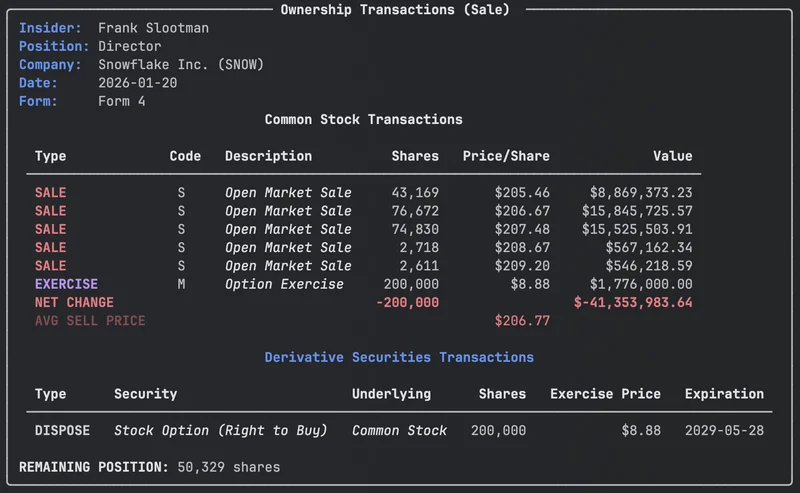Click the expiration date 2029-05-28

[724, 431]
